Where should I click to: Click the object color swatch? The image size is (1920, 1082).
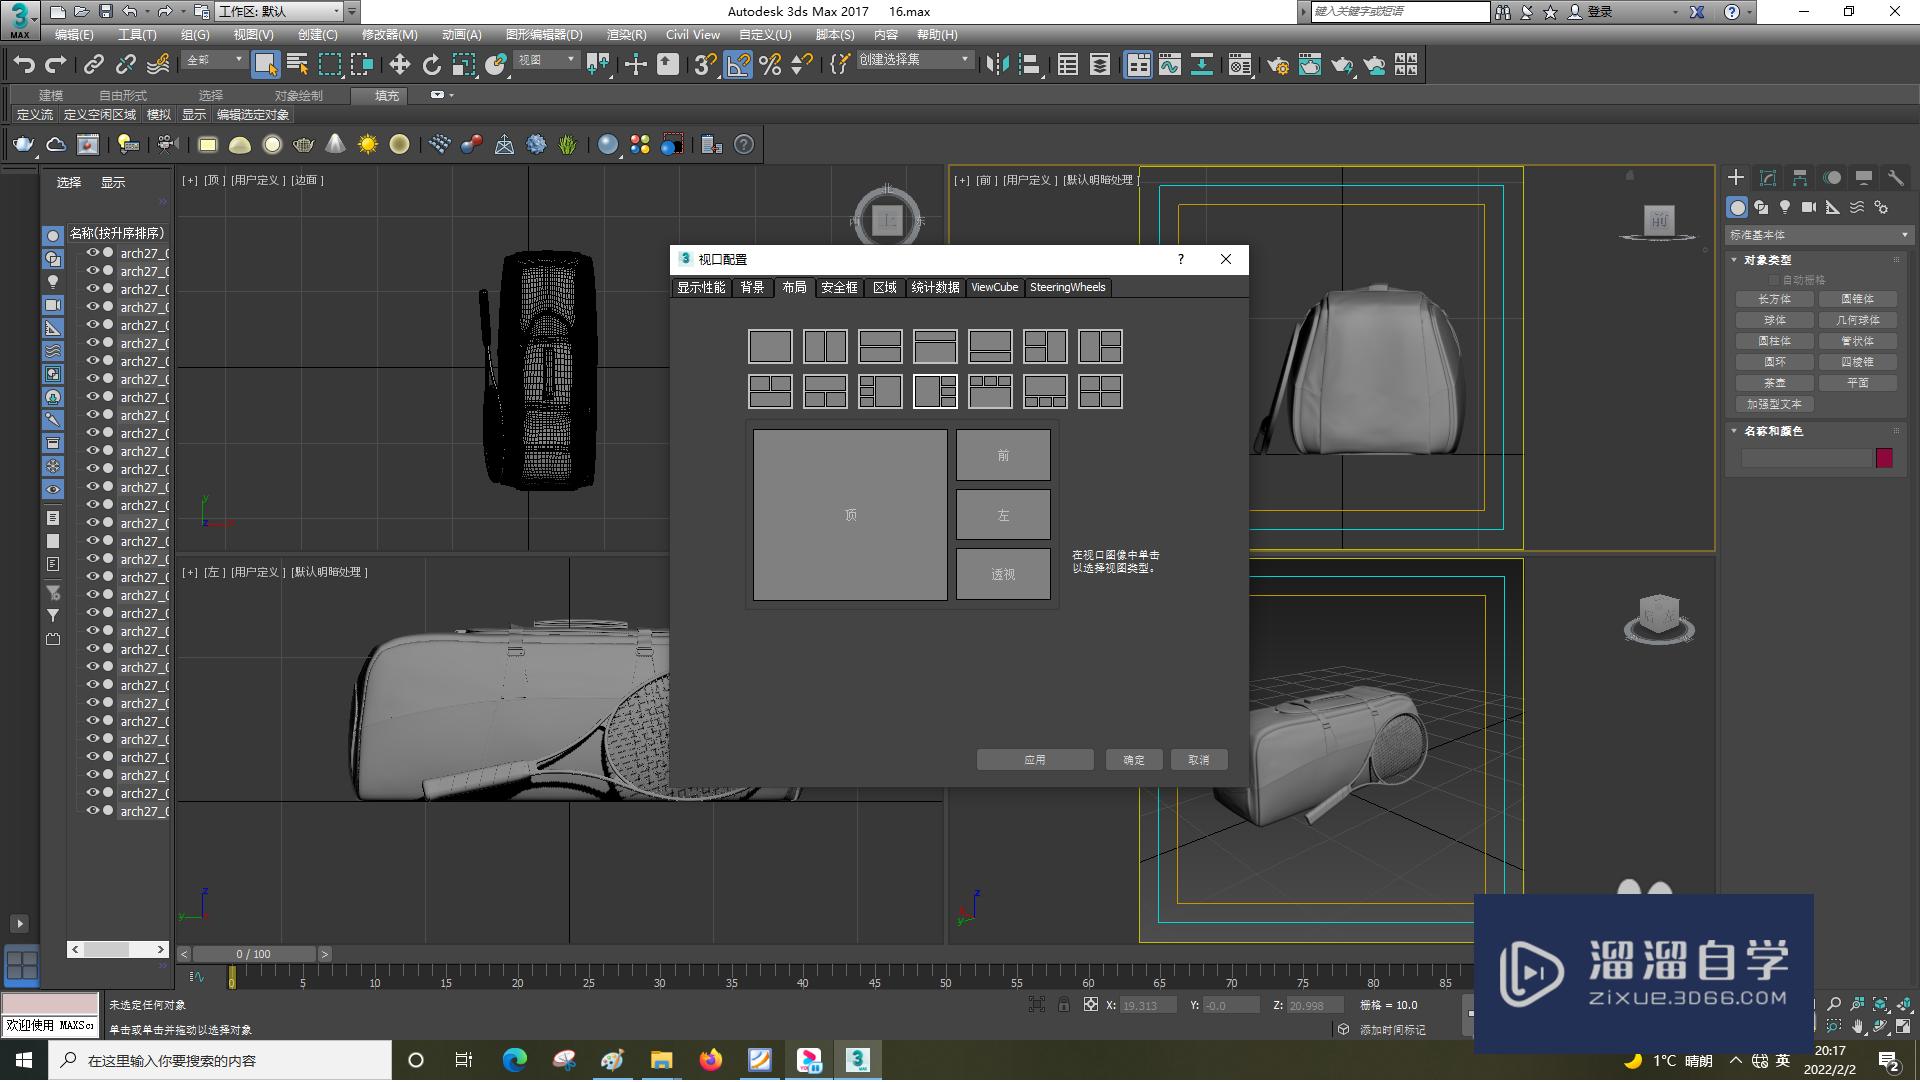point(1884,458)
